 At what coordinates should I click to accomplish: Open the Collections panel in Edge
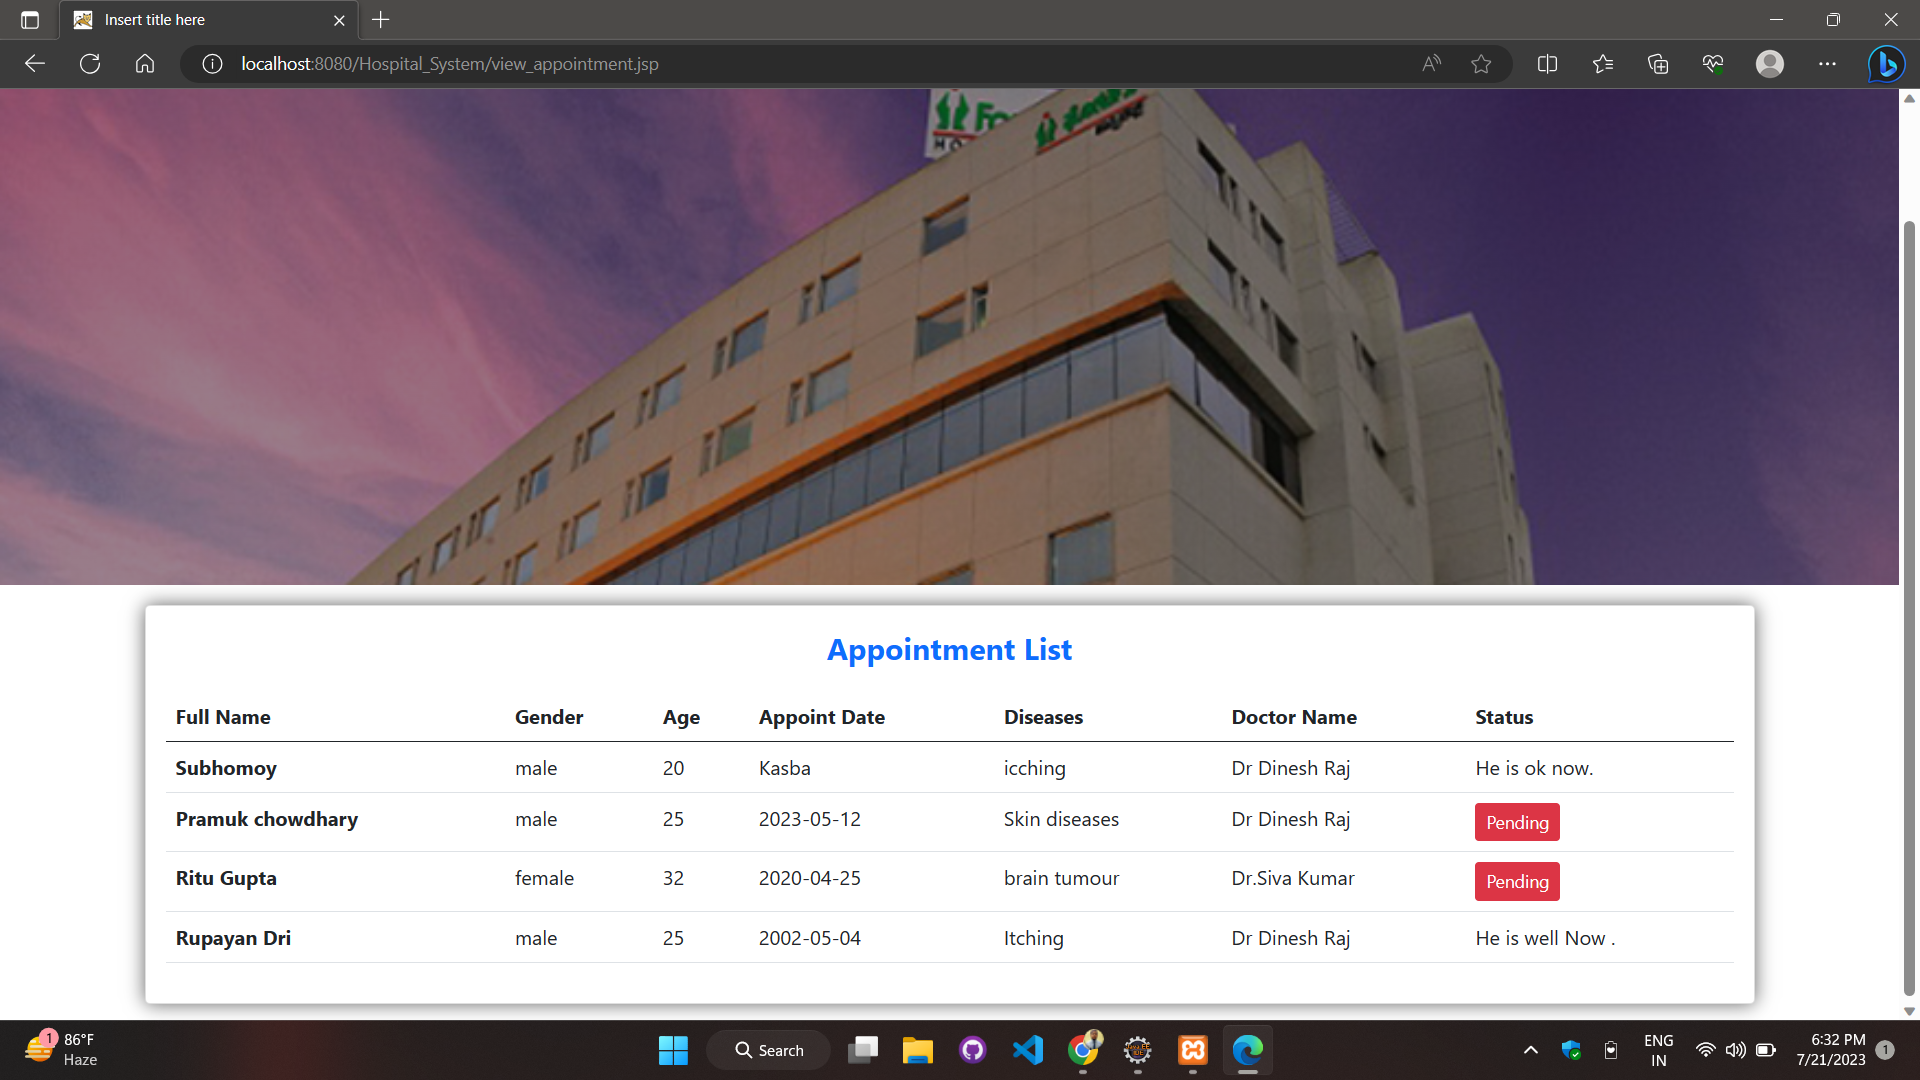click(x=1657, y=63)
